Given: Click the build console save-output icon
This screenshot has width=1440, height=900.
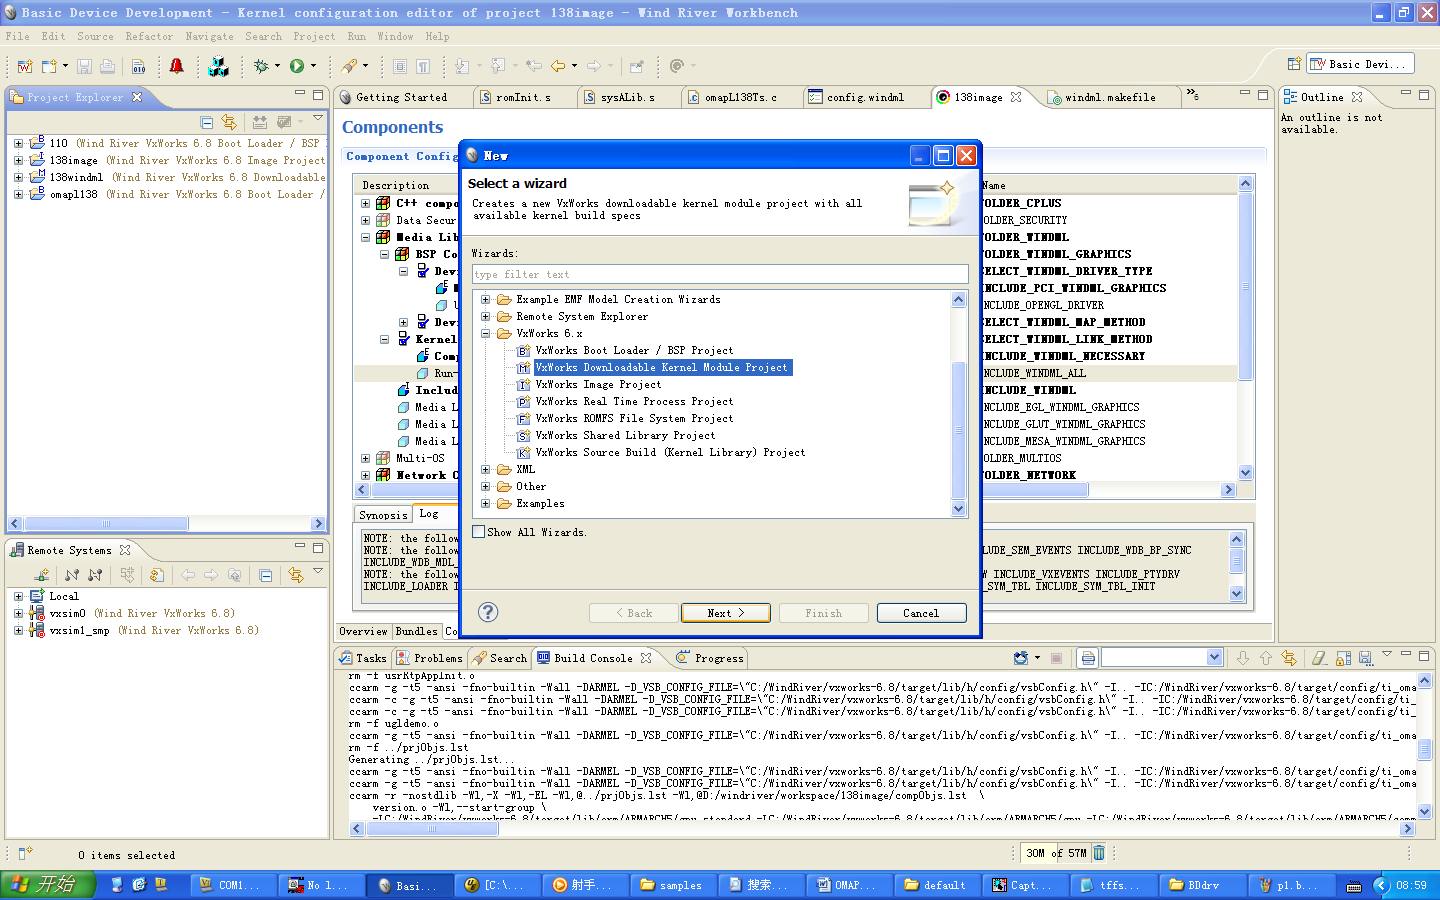Looking at the screenshot, I should click(x=1366, y=658).
